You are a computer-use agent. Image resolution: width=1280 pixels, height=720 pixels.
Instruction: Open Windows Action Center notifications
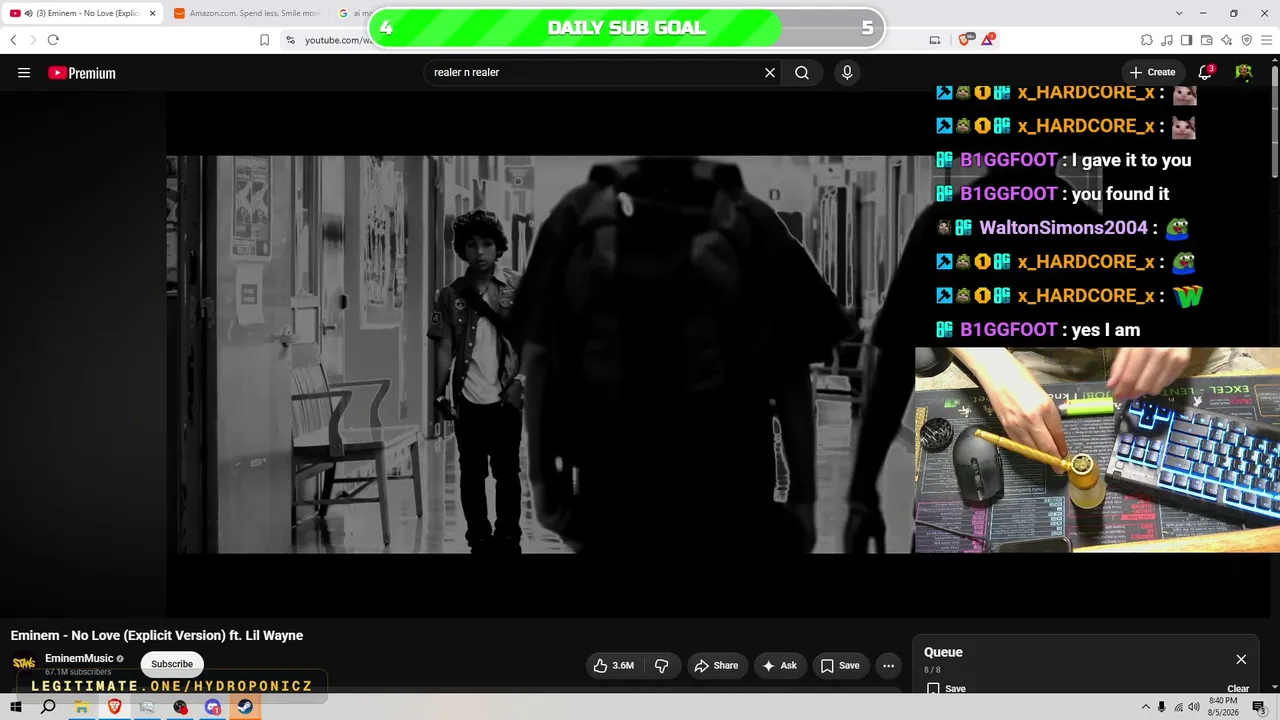click(1260, 707)
